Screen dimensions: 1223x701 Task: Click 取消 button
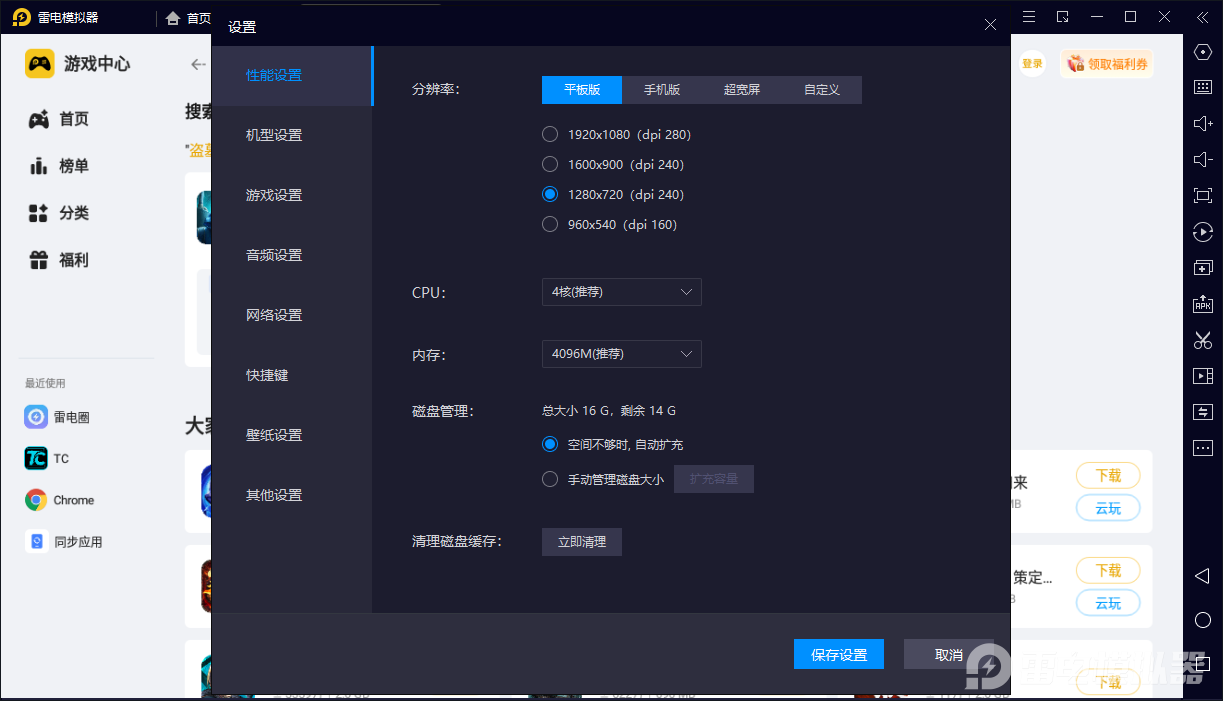click(949, 655)
